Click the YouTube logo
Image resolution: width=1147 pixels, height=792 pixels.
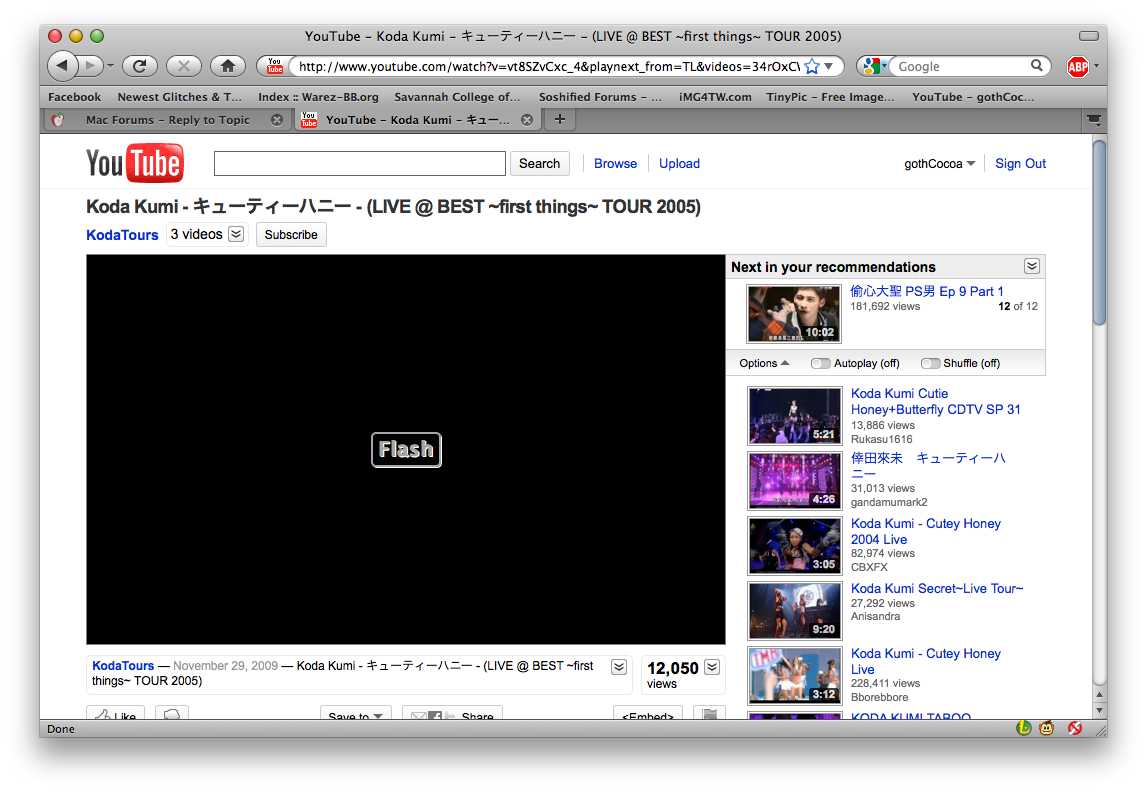tap(135, 162)
